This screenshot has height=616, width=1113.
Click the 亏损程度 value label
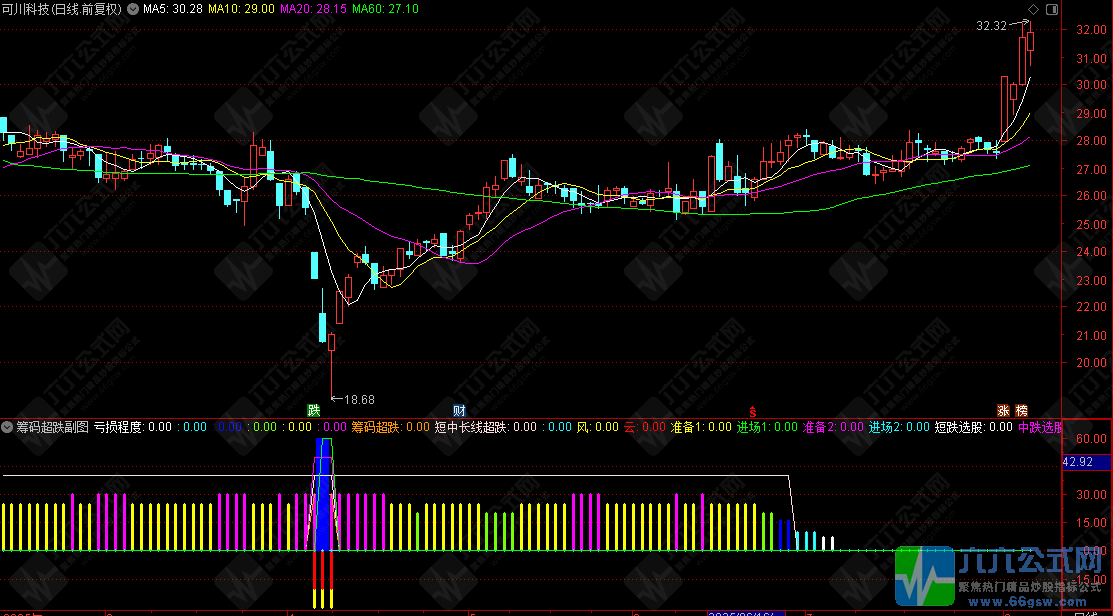click(x=133, y=427)
